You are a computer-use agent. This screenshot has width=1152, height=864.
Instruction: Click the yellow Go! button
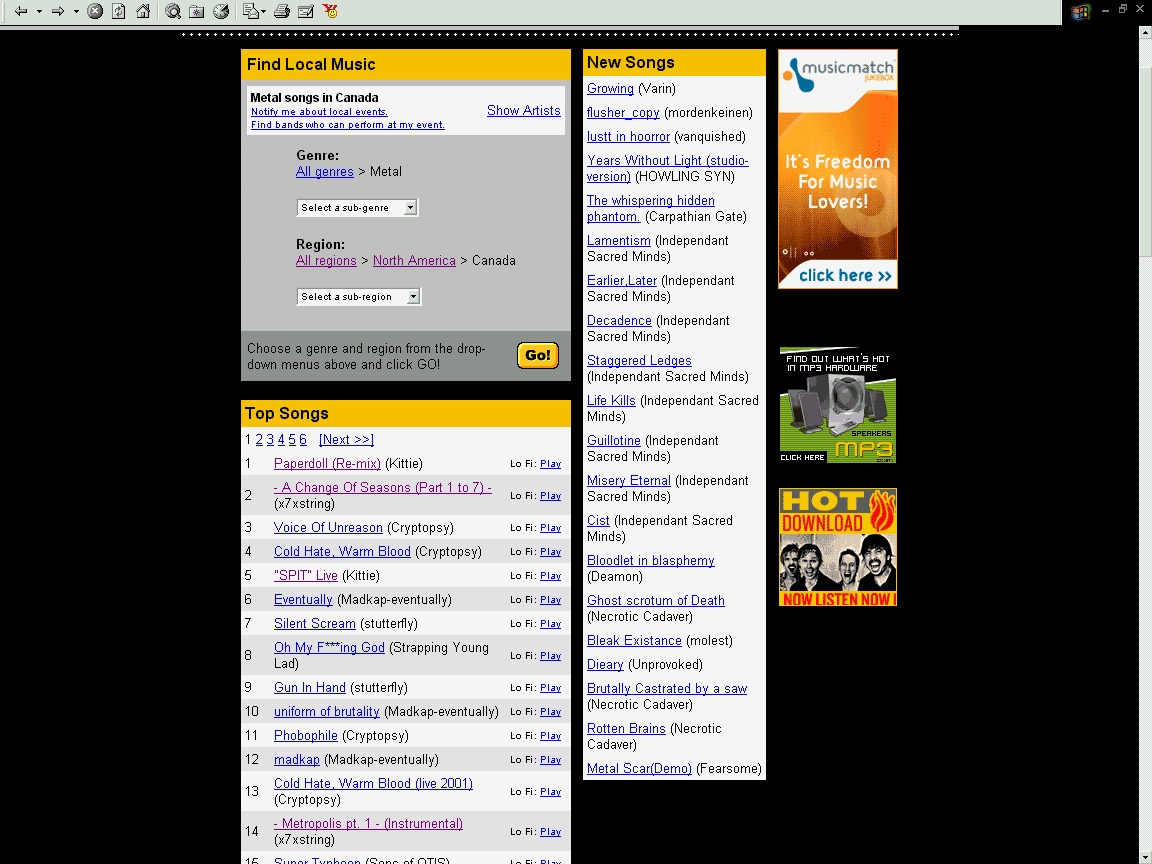pyautogui.click(x=538, y=356)
